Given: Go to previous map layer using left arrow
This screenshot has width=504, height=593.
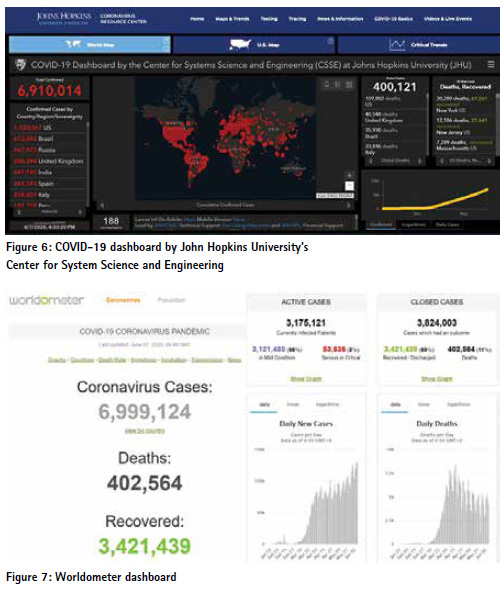Looking at the screenshot, I should click(x=102, y=205).
